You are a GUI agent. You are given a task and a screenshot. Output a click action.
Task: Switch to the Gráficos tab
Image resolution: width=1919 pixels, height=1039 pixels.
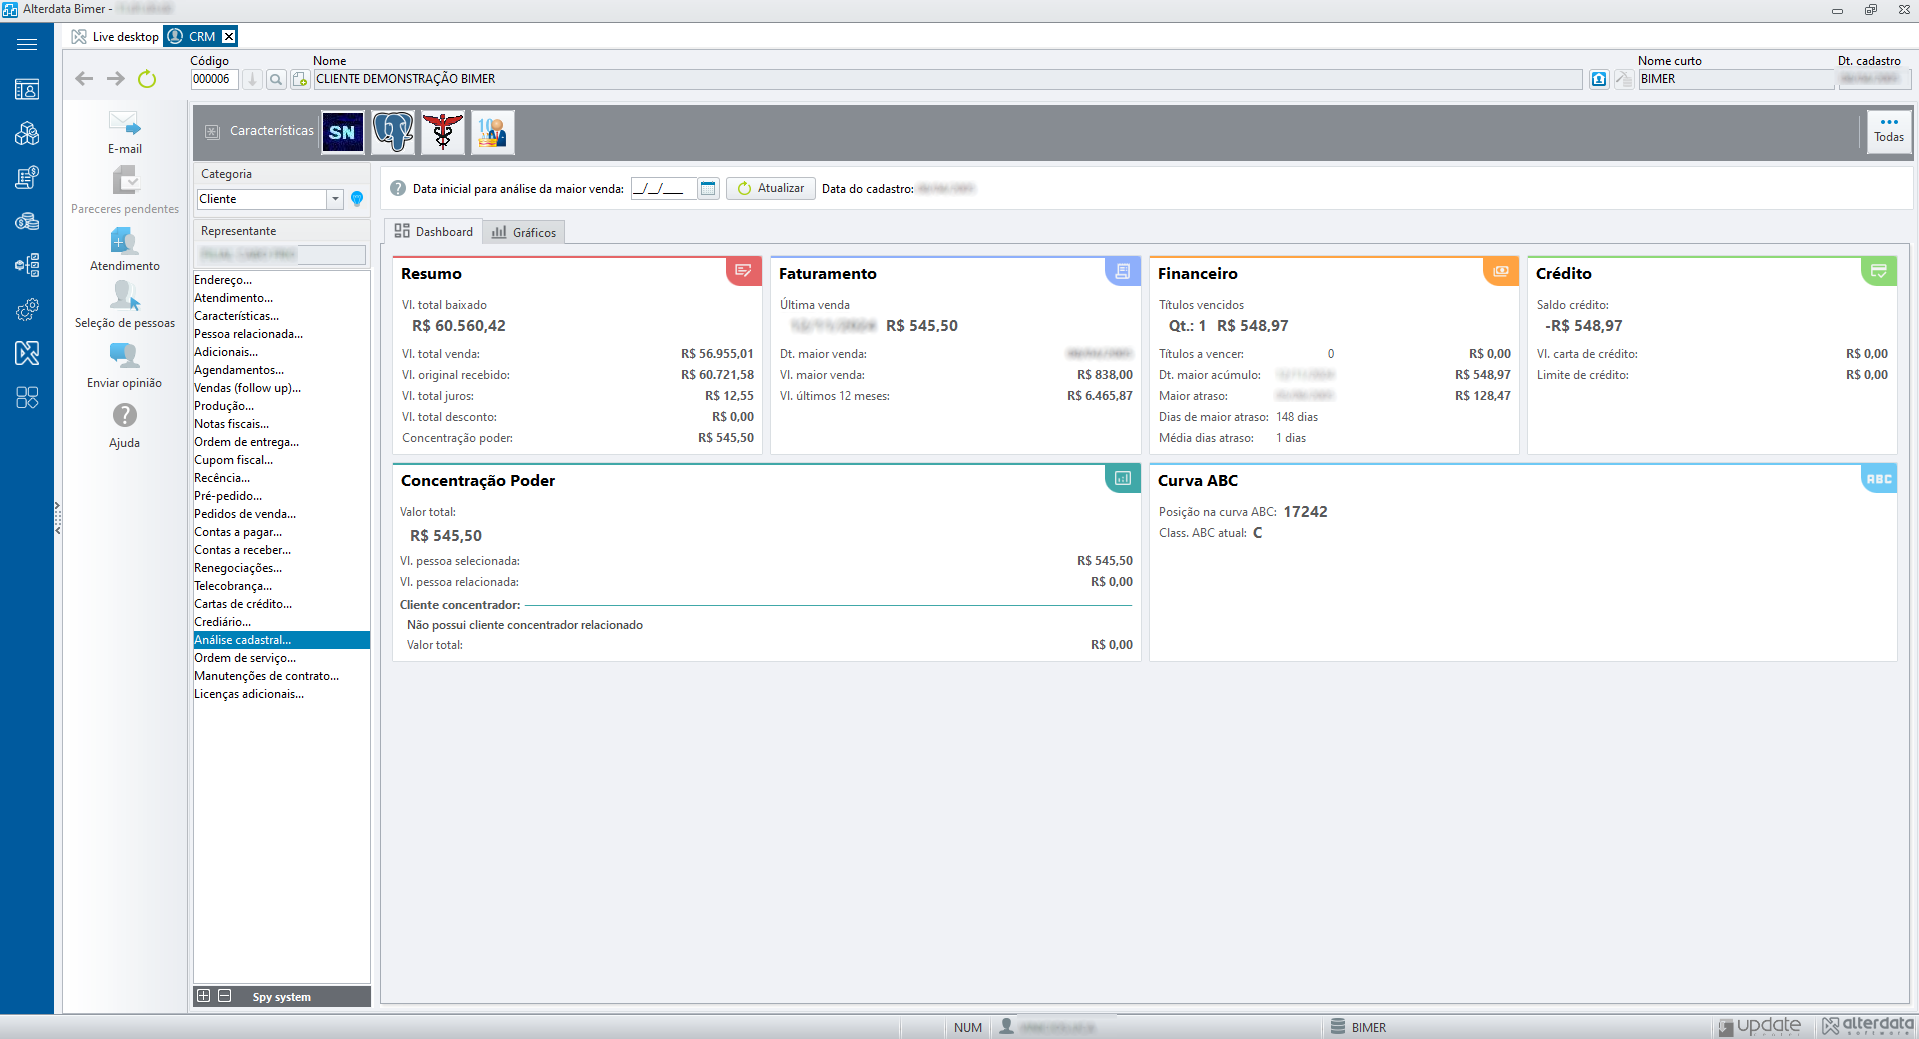[524, 233]
